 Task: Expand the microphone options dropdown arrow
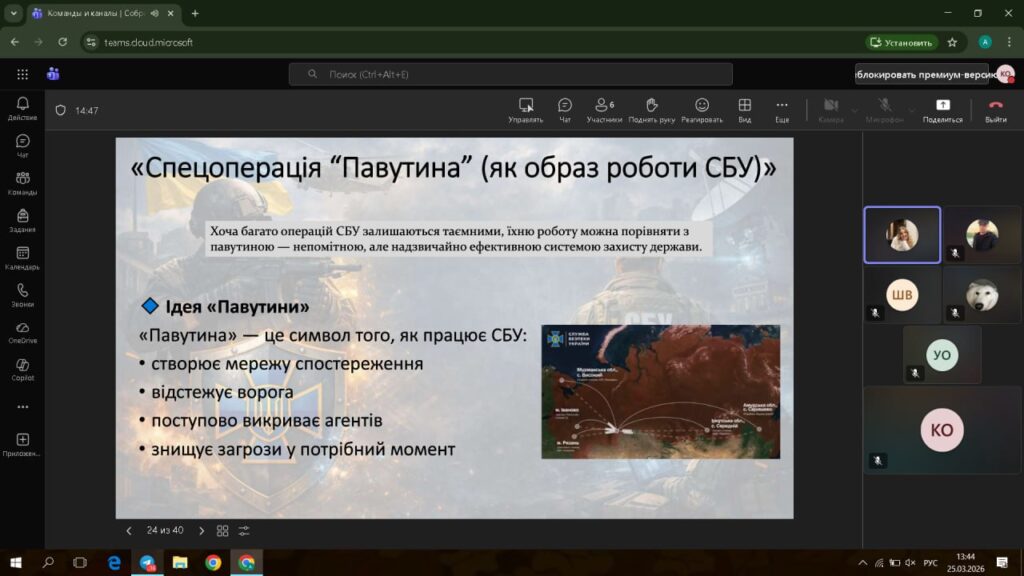[911, 110]
